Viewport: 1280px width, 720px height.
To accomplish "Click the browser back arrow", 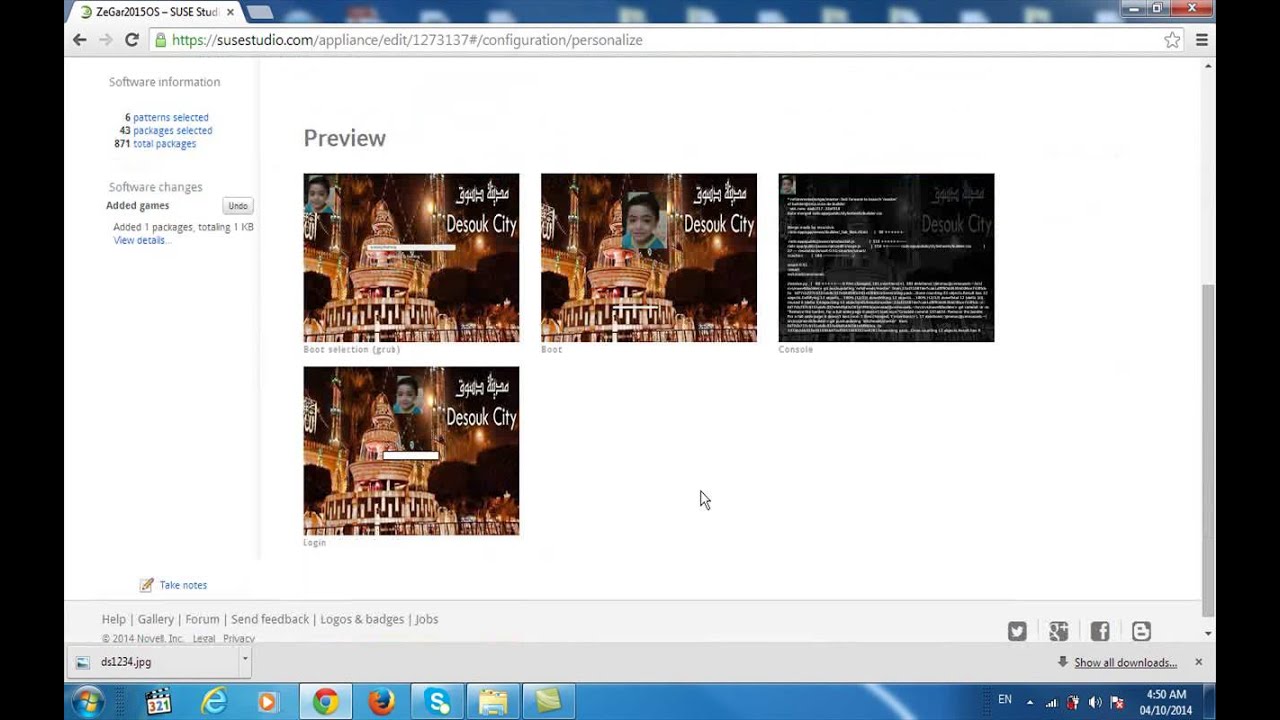I will (80, 40).
